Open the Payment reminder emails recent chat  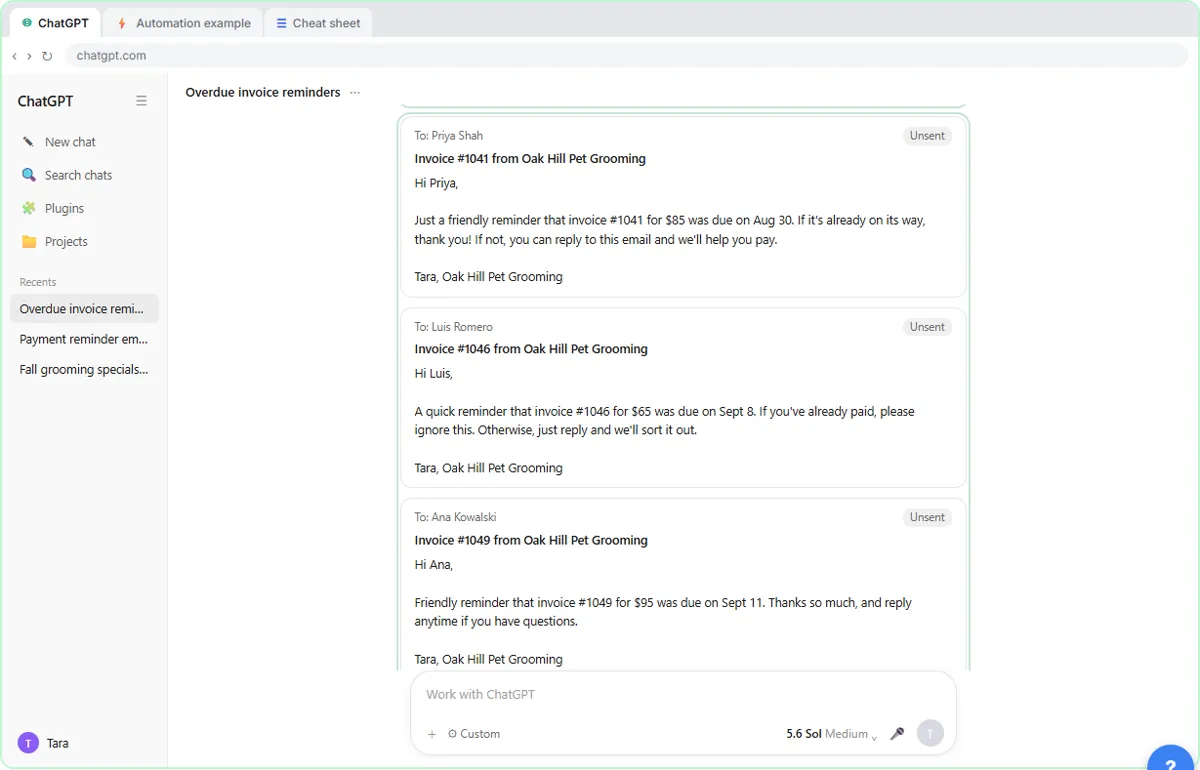84,339
